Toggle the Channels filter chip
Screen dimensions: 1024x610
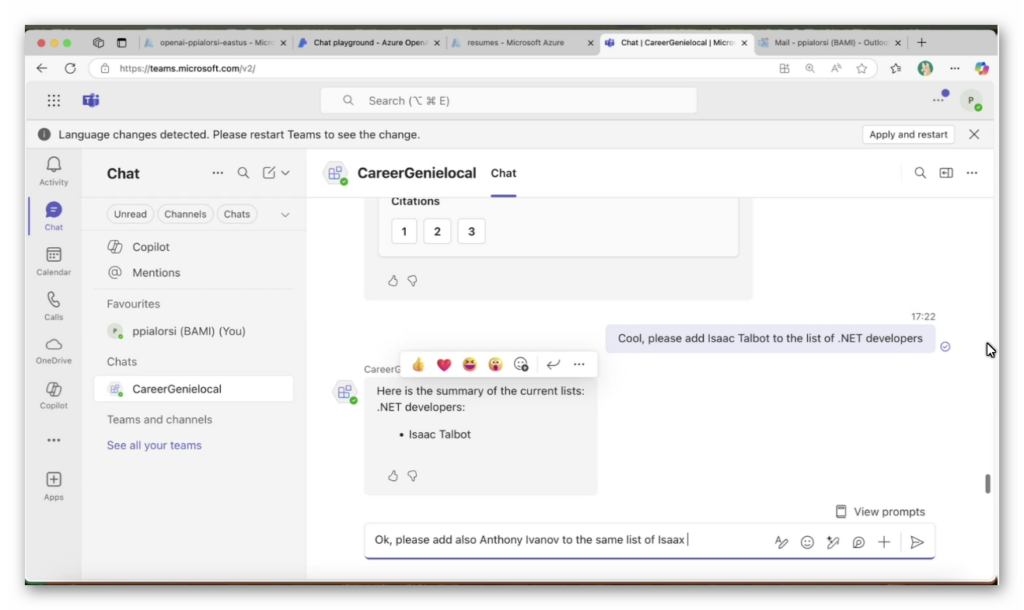(x=185, y=214)
